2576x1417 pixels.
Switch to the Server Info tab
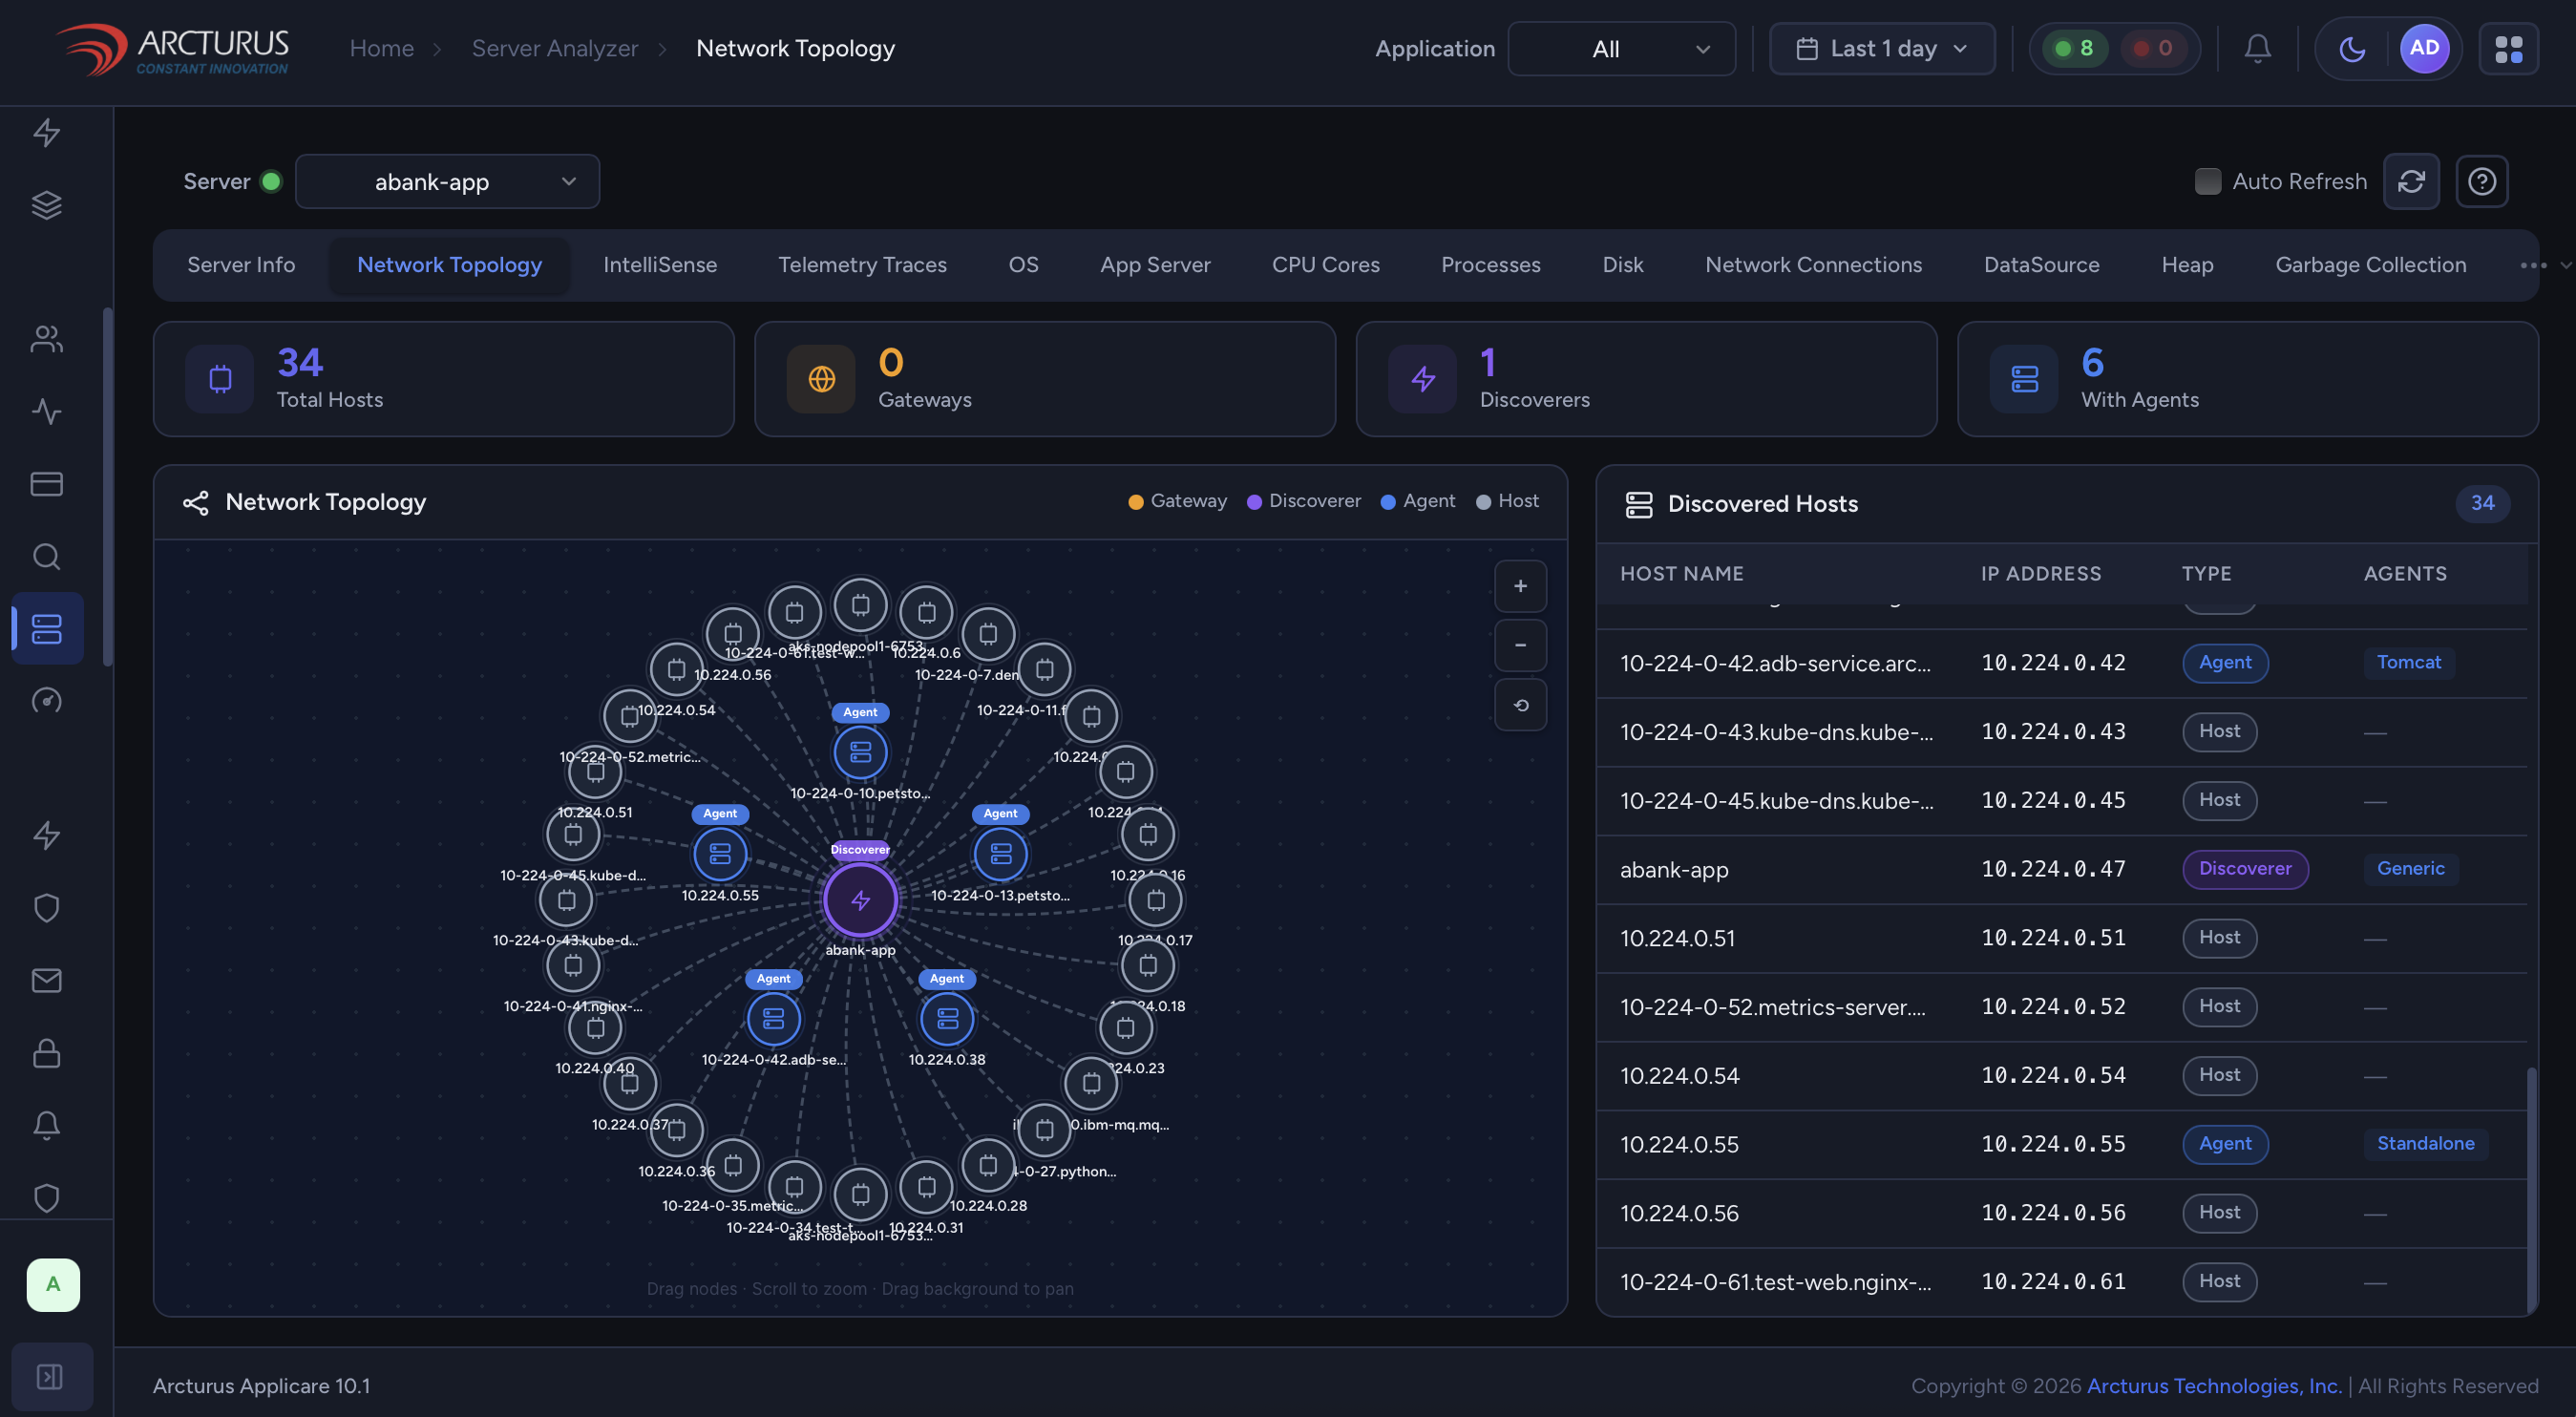[x=241, y=265]
